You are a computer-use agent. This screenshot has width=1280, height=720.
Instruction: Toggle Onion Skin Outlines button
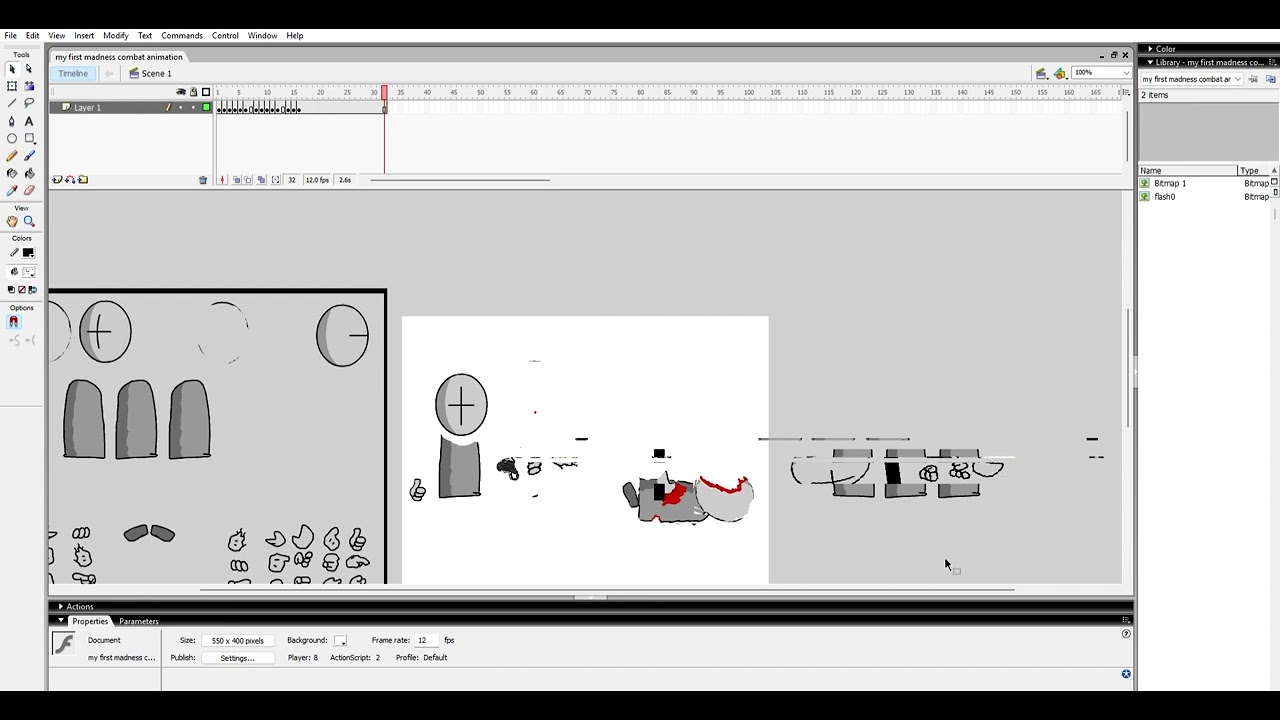[248, 180]
